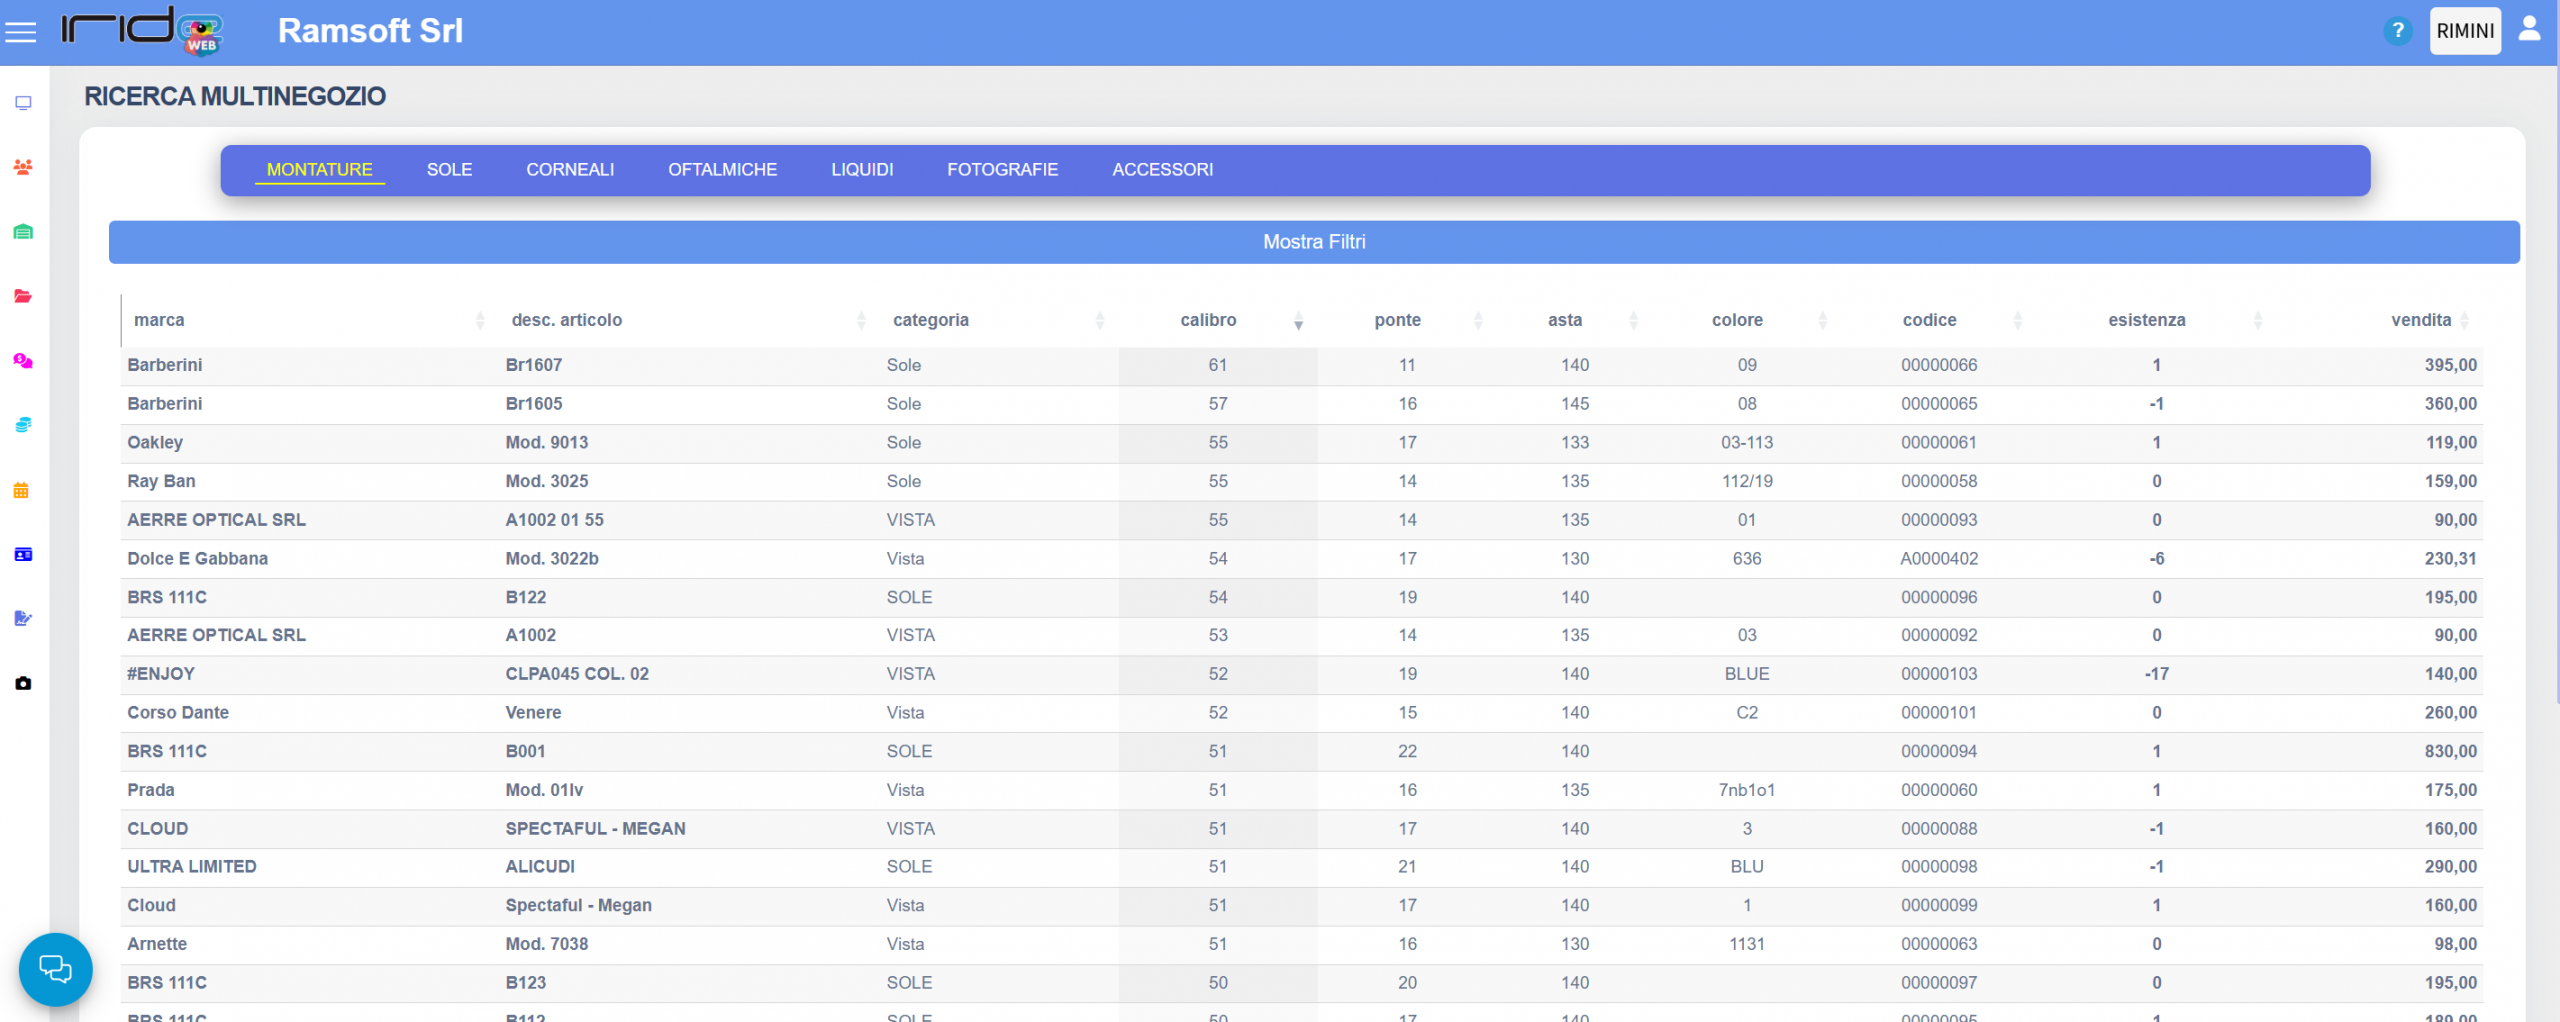The width and height of the screenshot is (2560, 1022).
Task: Click the coins stack icon in sidebar
Action: pyautogui.click(x=23, y=425)
